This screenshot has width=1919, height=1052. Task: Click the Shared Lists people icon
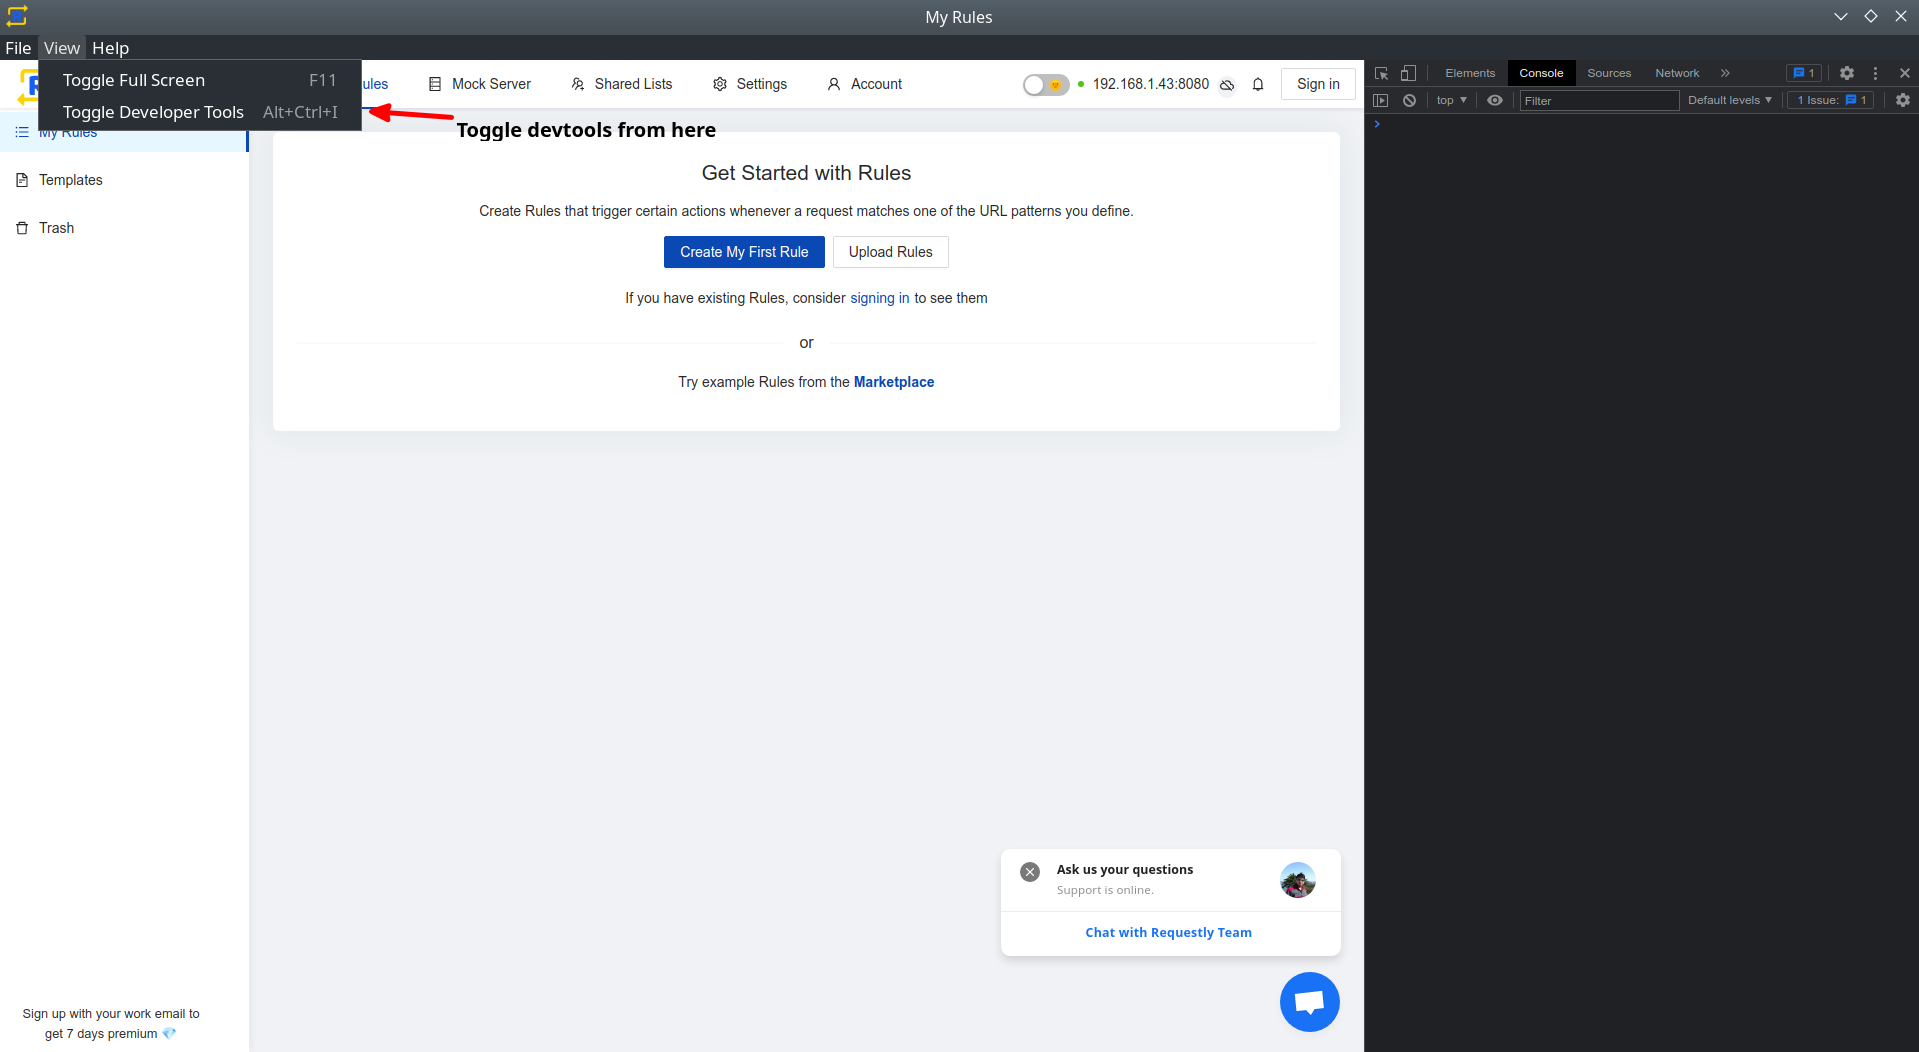(577, 84)
